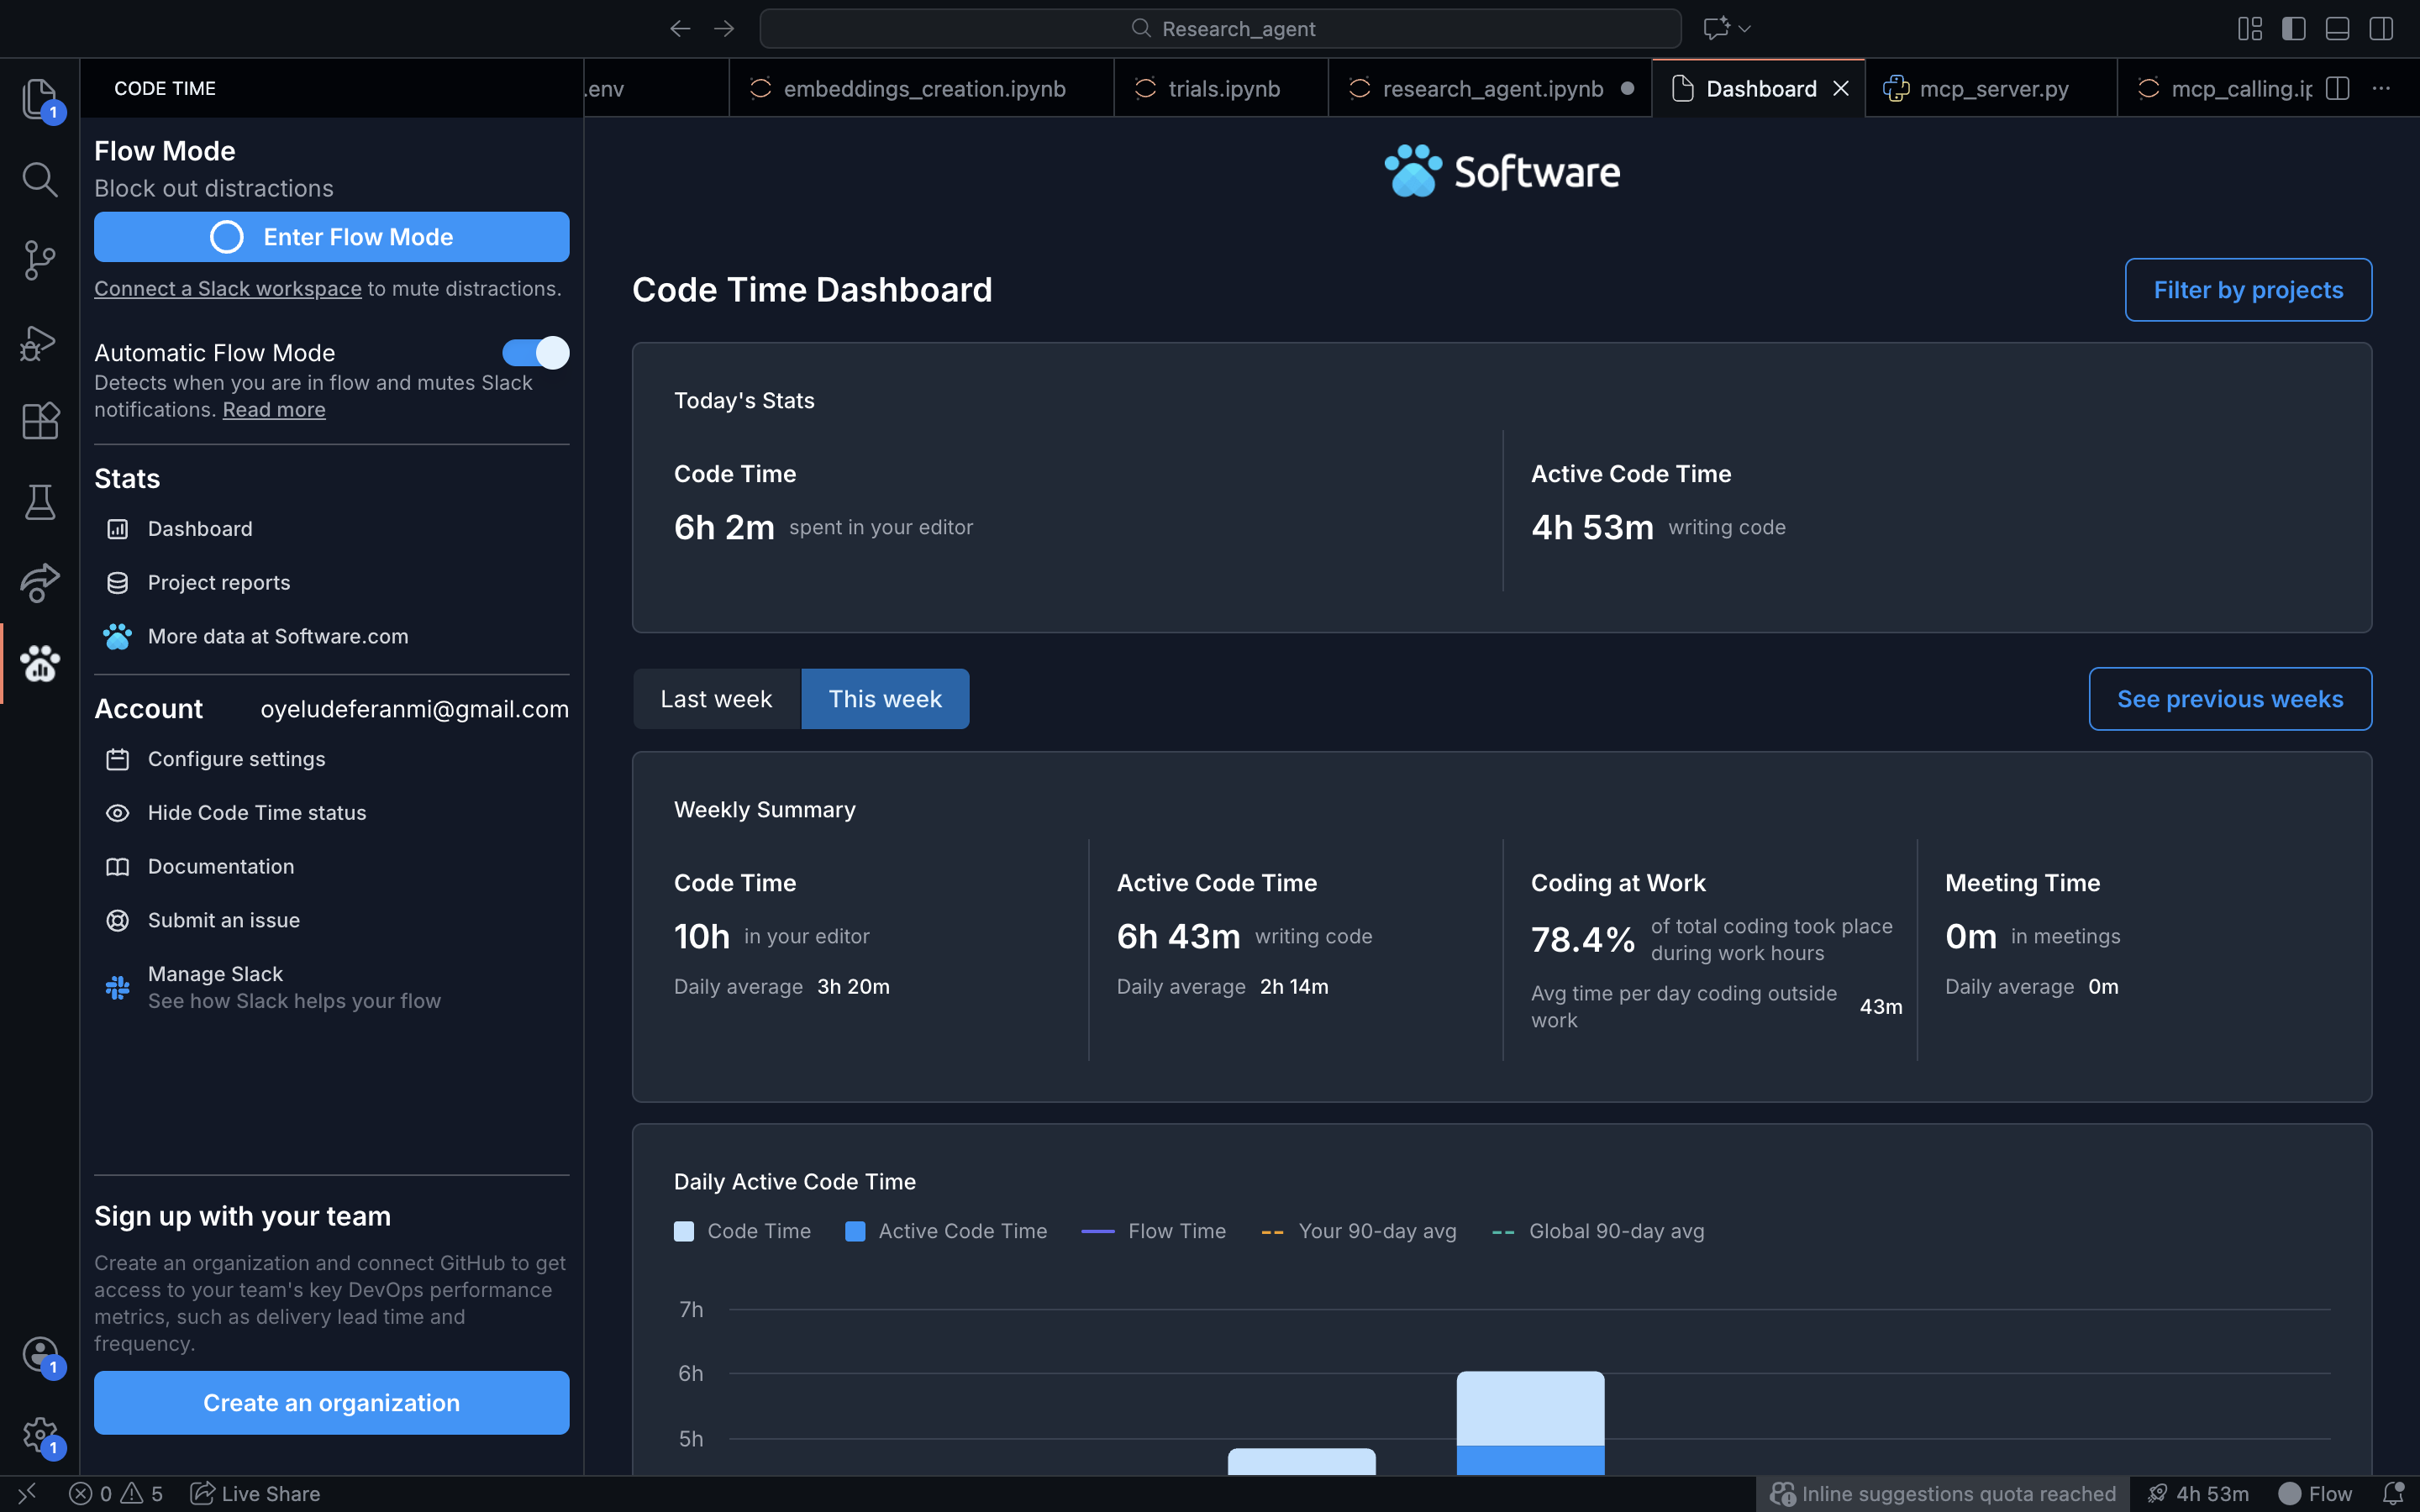Hide Code Time status
This screenshot has height=1512, width=2420.
(x=257, y=812)
